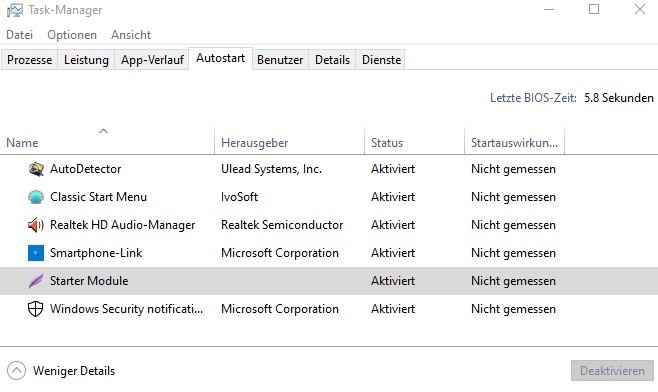Viewport: 658px width, 392px height.
Task: Select the Classic Start Menu shell icon
Action: (x=36, y=197)
